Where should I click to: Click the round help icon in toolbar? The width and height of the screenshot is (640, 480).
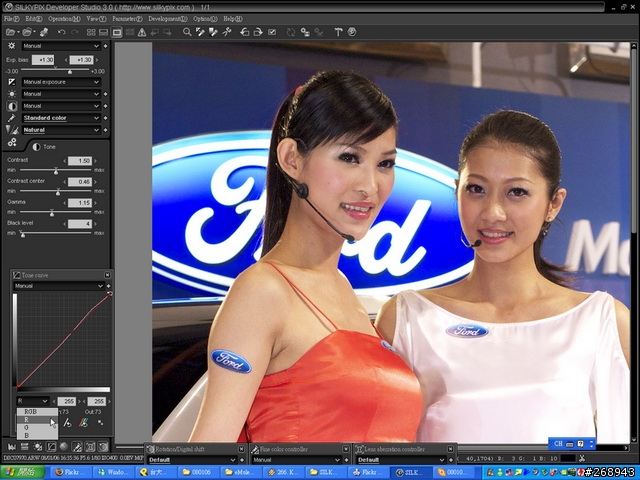pos(352,32)
